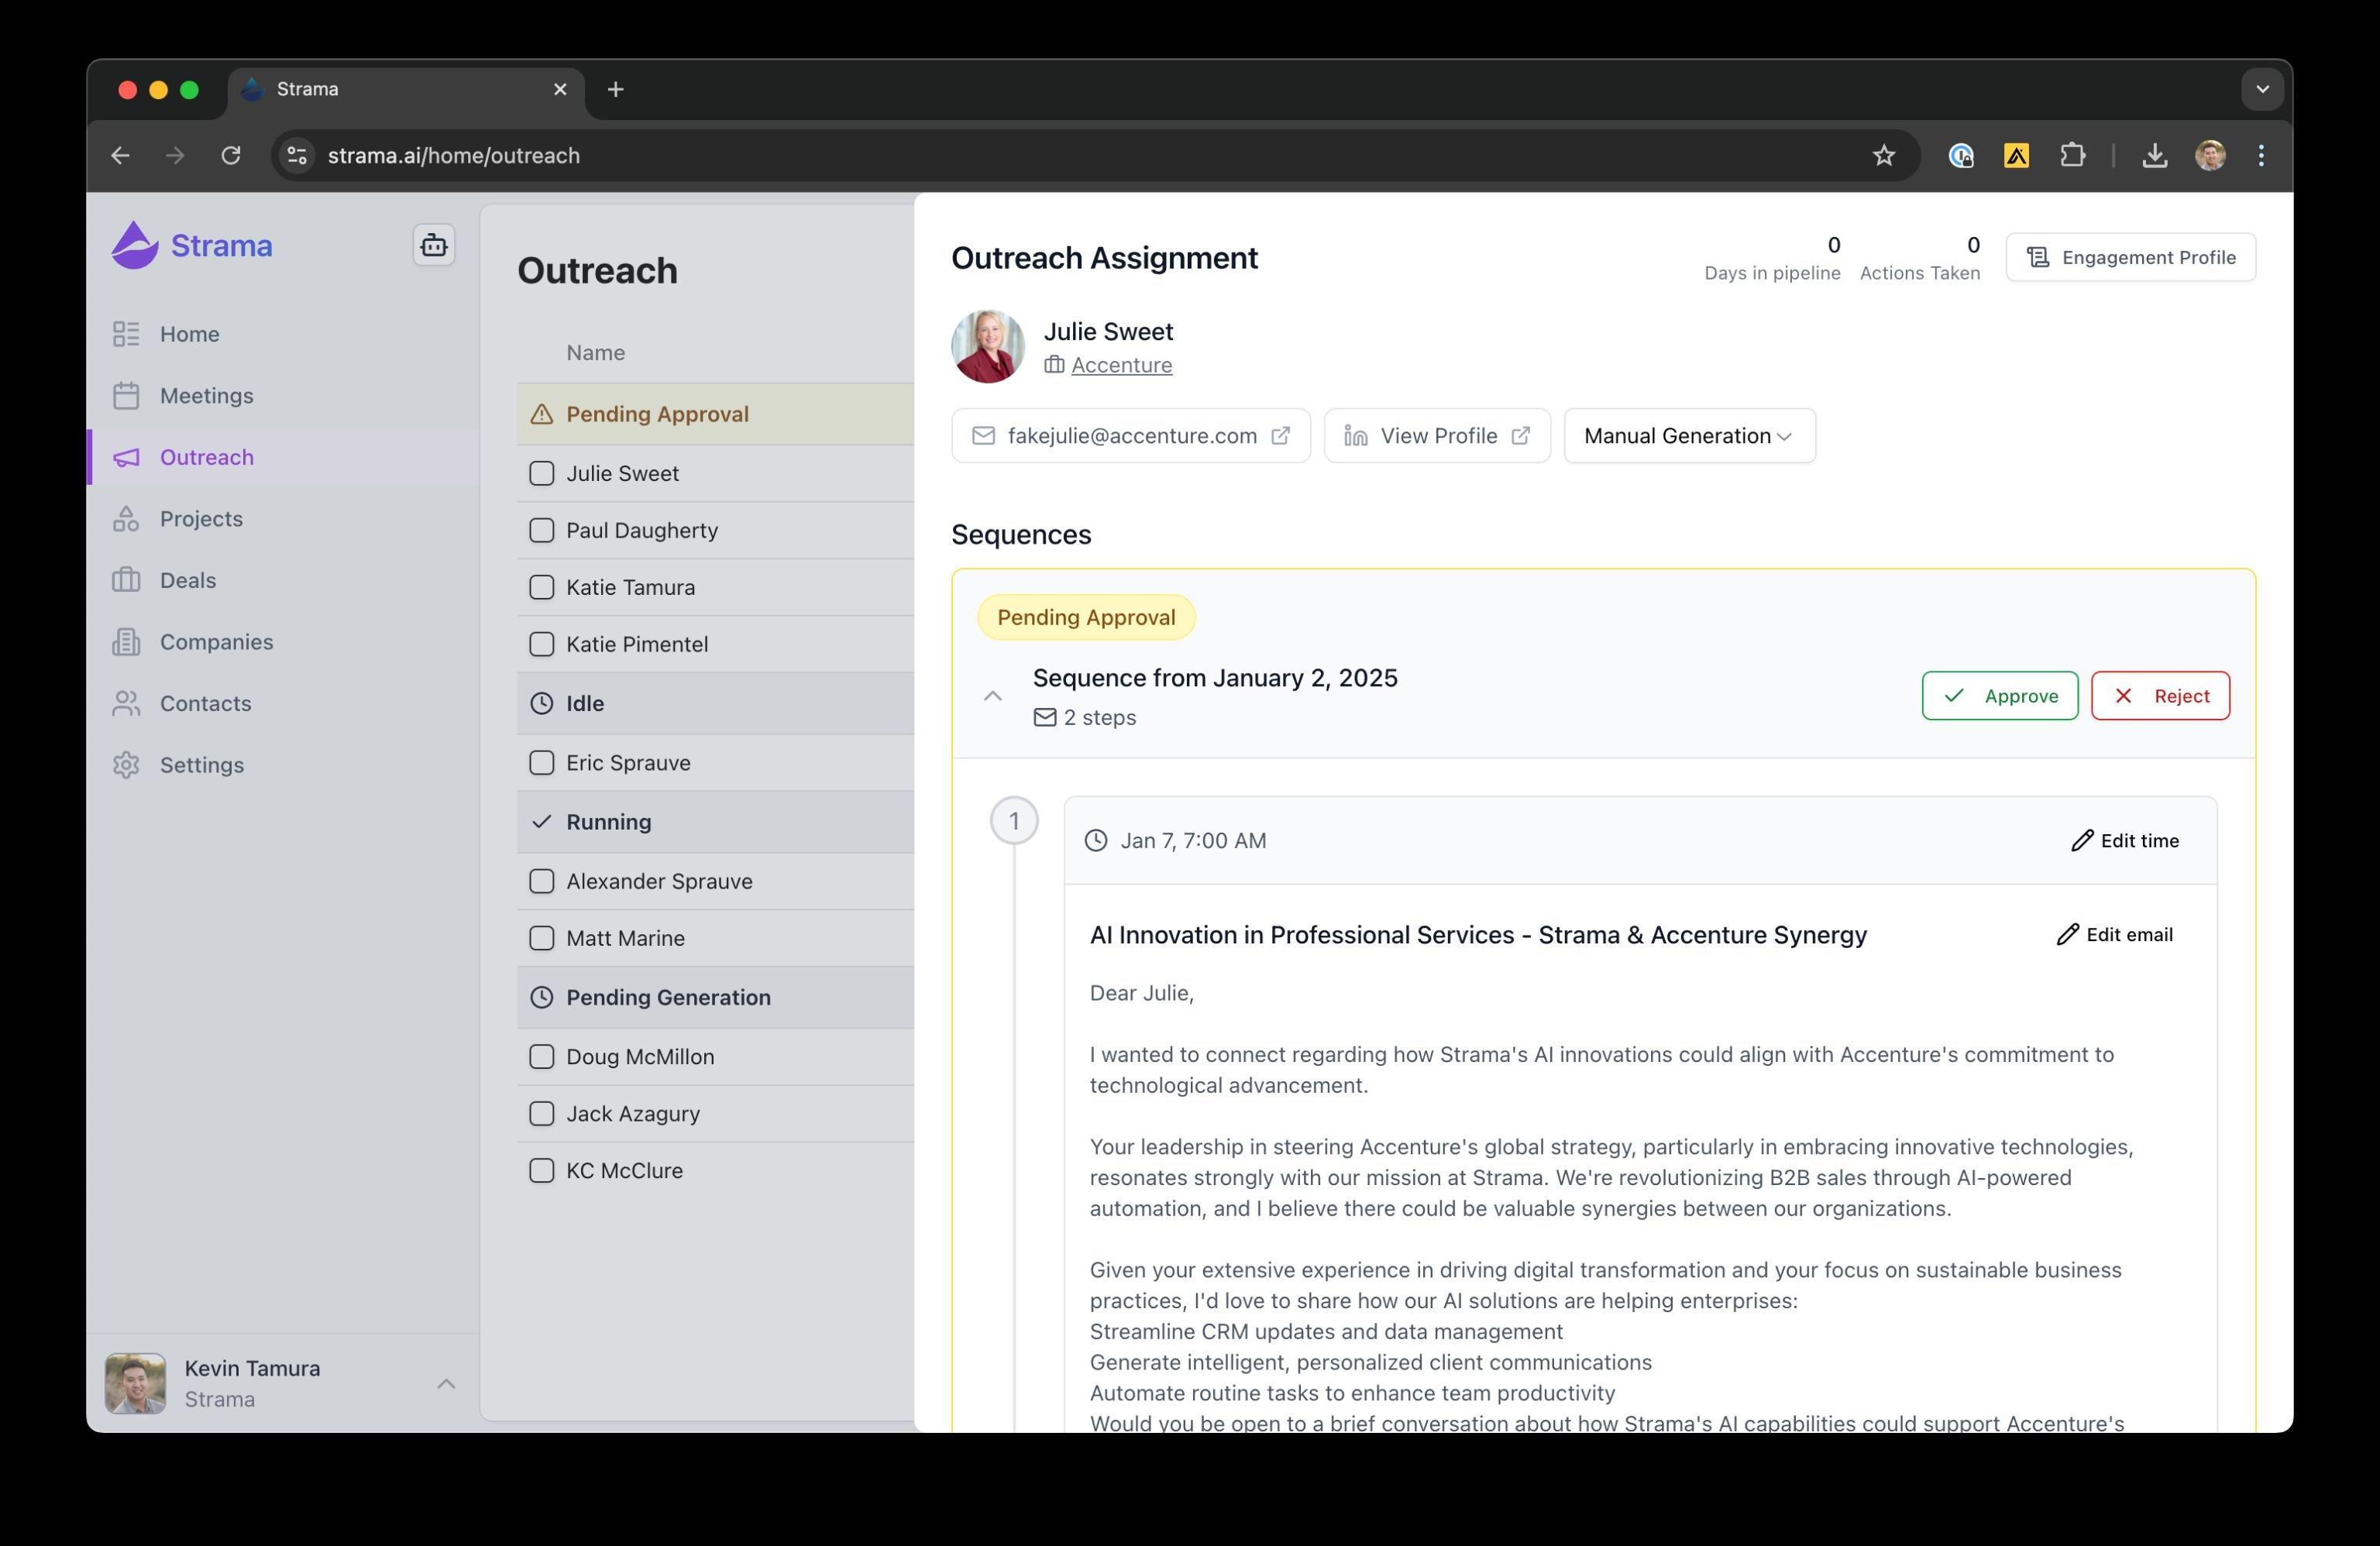Approve the January 2 sequence
This screenshot has height=1546, width=2380.
pos(1999,696)
